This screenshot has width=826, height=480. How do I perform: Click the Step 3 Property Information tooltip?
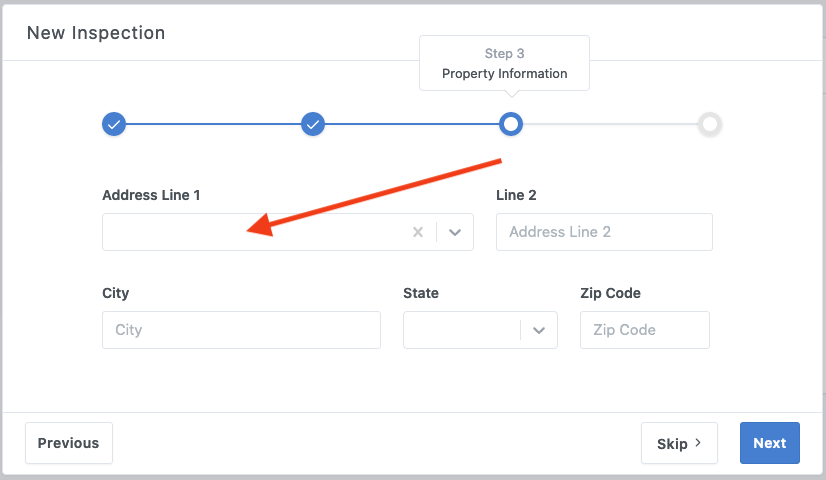[x=504, y=63]
